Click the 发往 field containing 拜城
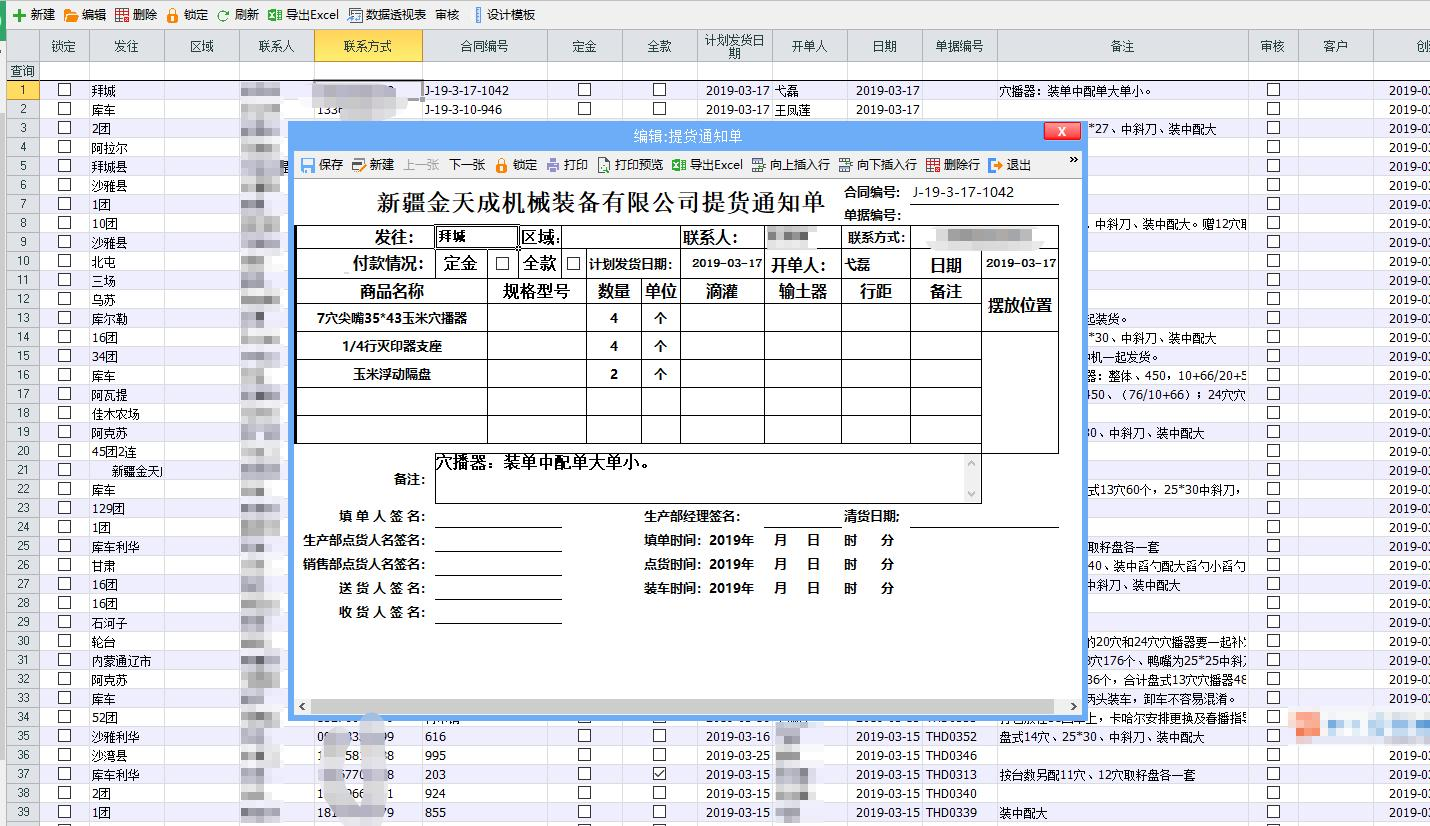 [477, 237]
